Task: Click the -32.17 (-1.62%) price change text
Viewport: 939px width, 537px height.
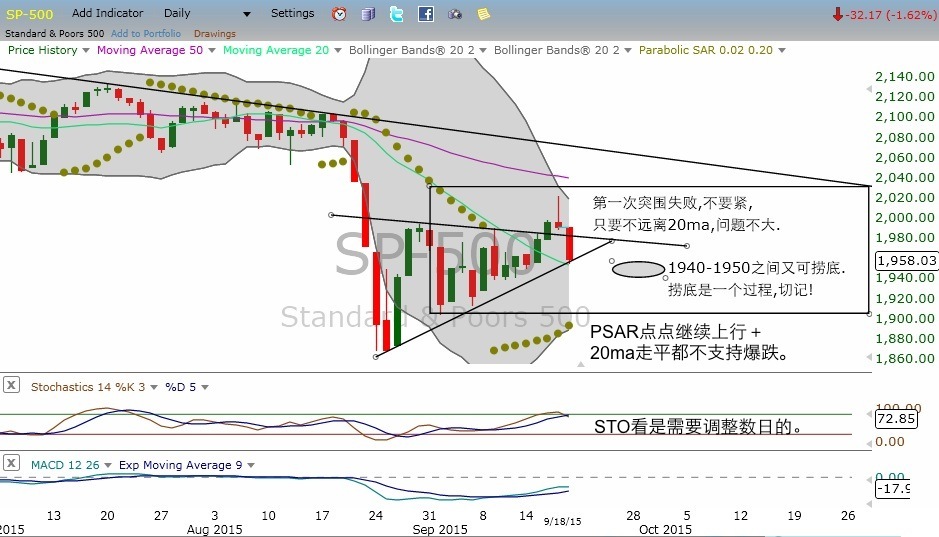Action: click(890, 15)
